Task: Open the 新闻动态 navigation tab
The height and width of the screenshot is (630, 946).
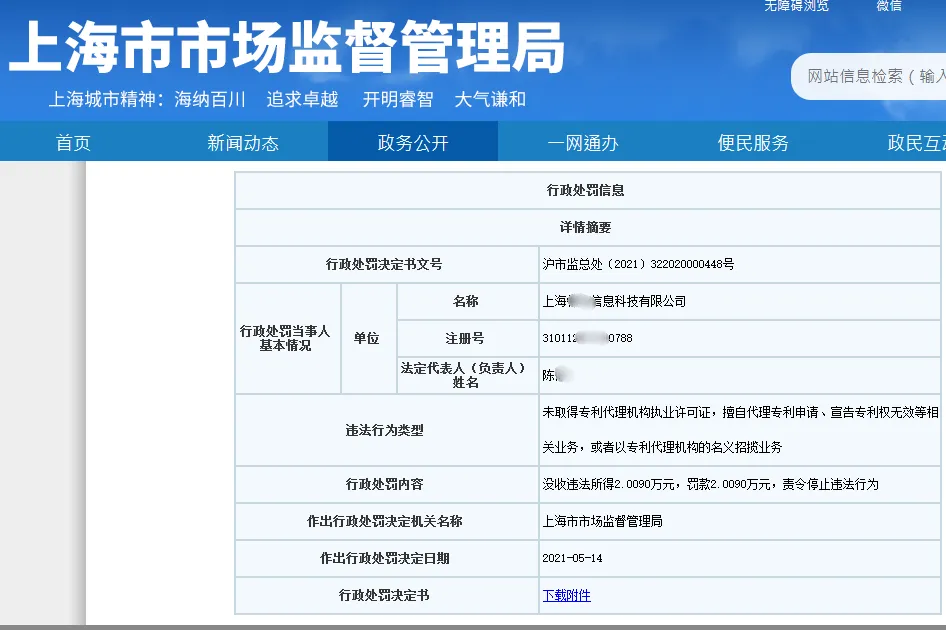Action: [243, 143]
